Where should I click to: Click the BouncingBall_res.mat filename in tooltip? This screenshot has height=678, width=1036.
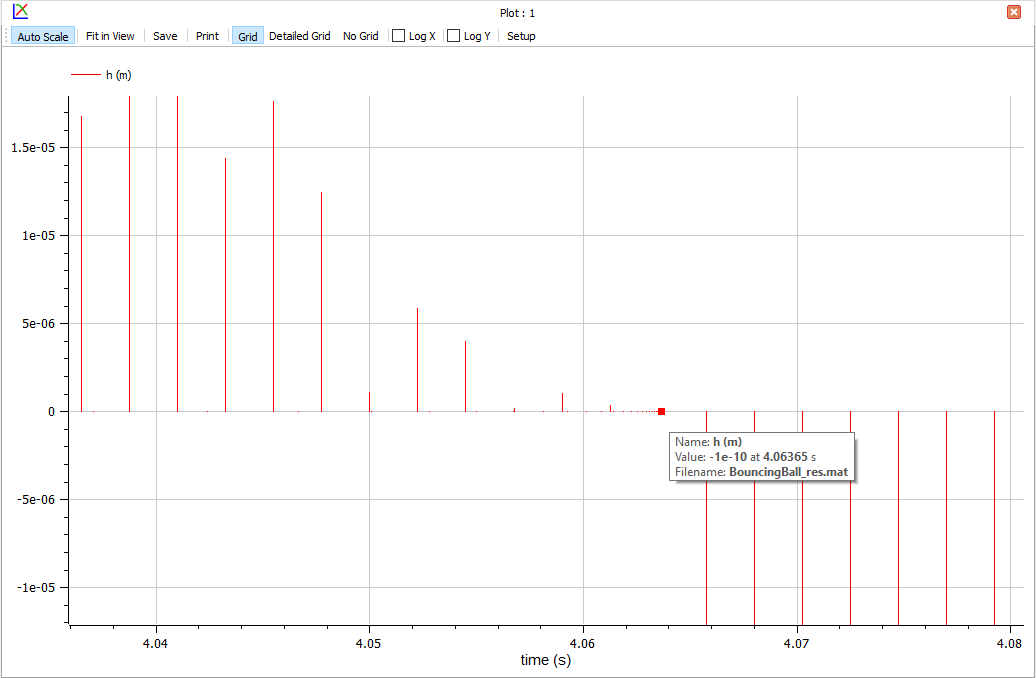[787, 471]
